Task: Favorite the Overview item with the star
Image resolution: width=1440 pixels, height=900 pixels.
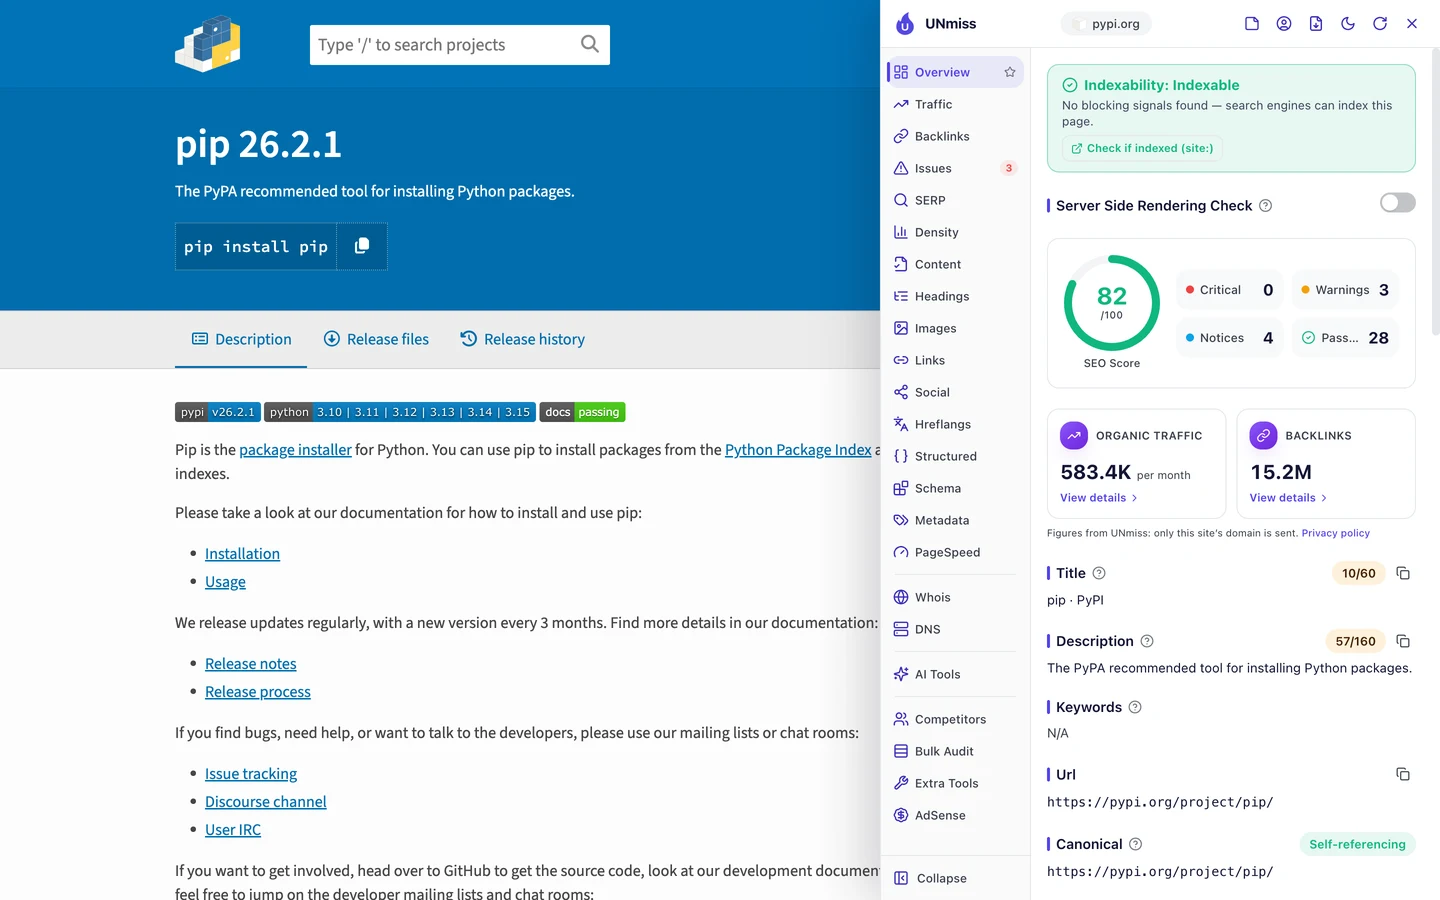Action: 1010,72
